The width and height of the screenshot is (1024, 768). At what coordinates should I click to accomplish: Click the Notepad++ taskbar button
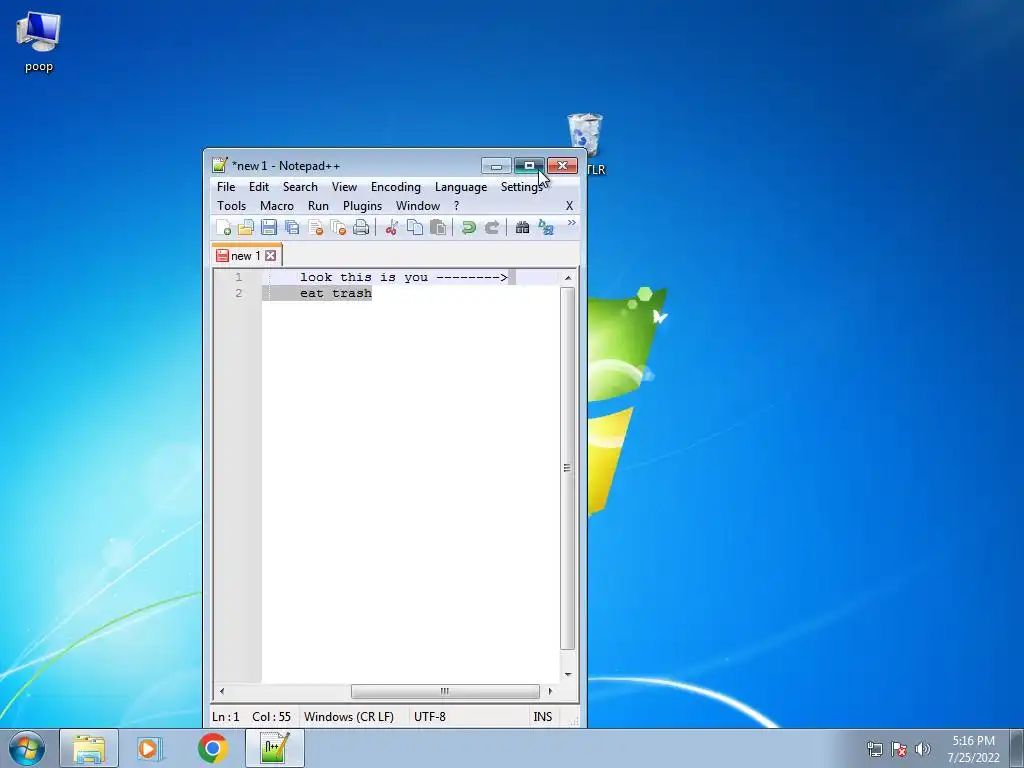coord(275,748)
